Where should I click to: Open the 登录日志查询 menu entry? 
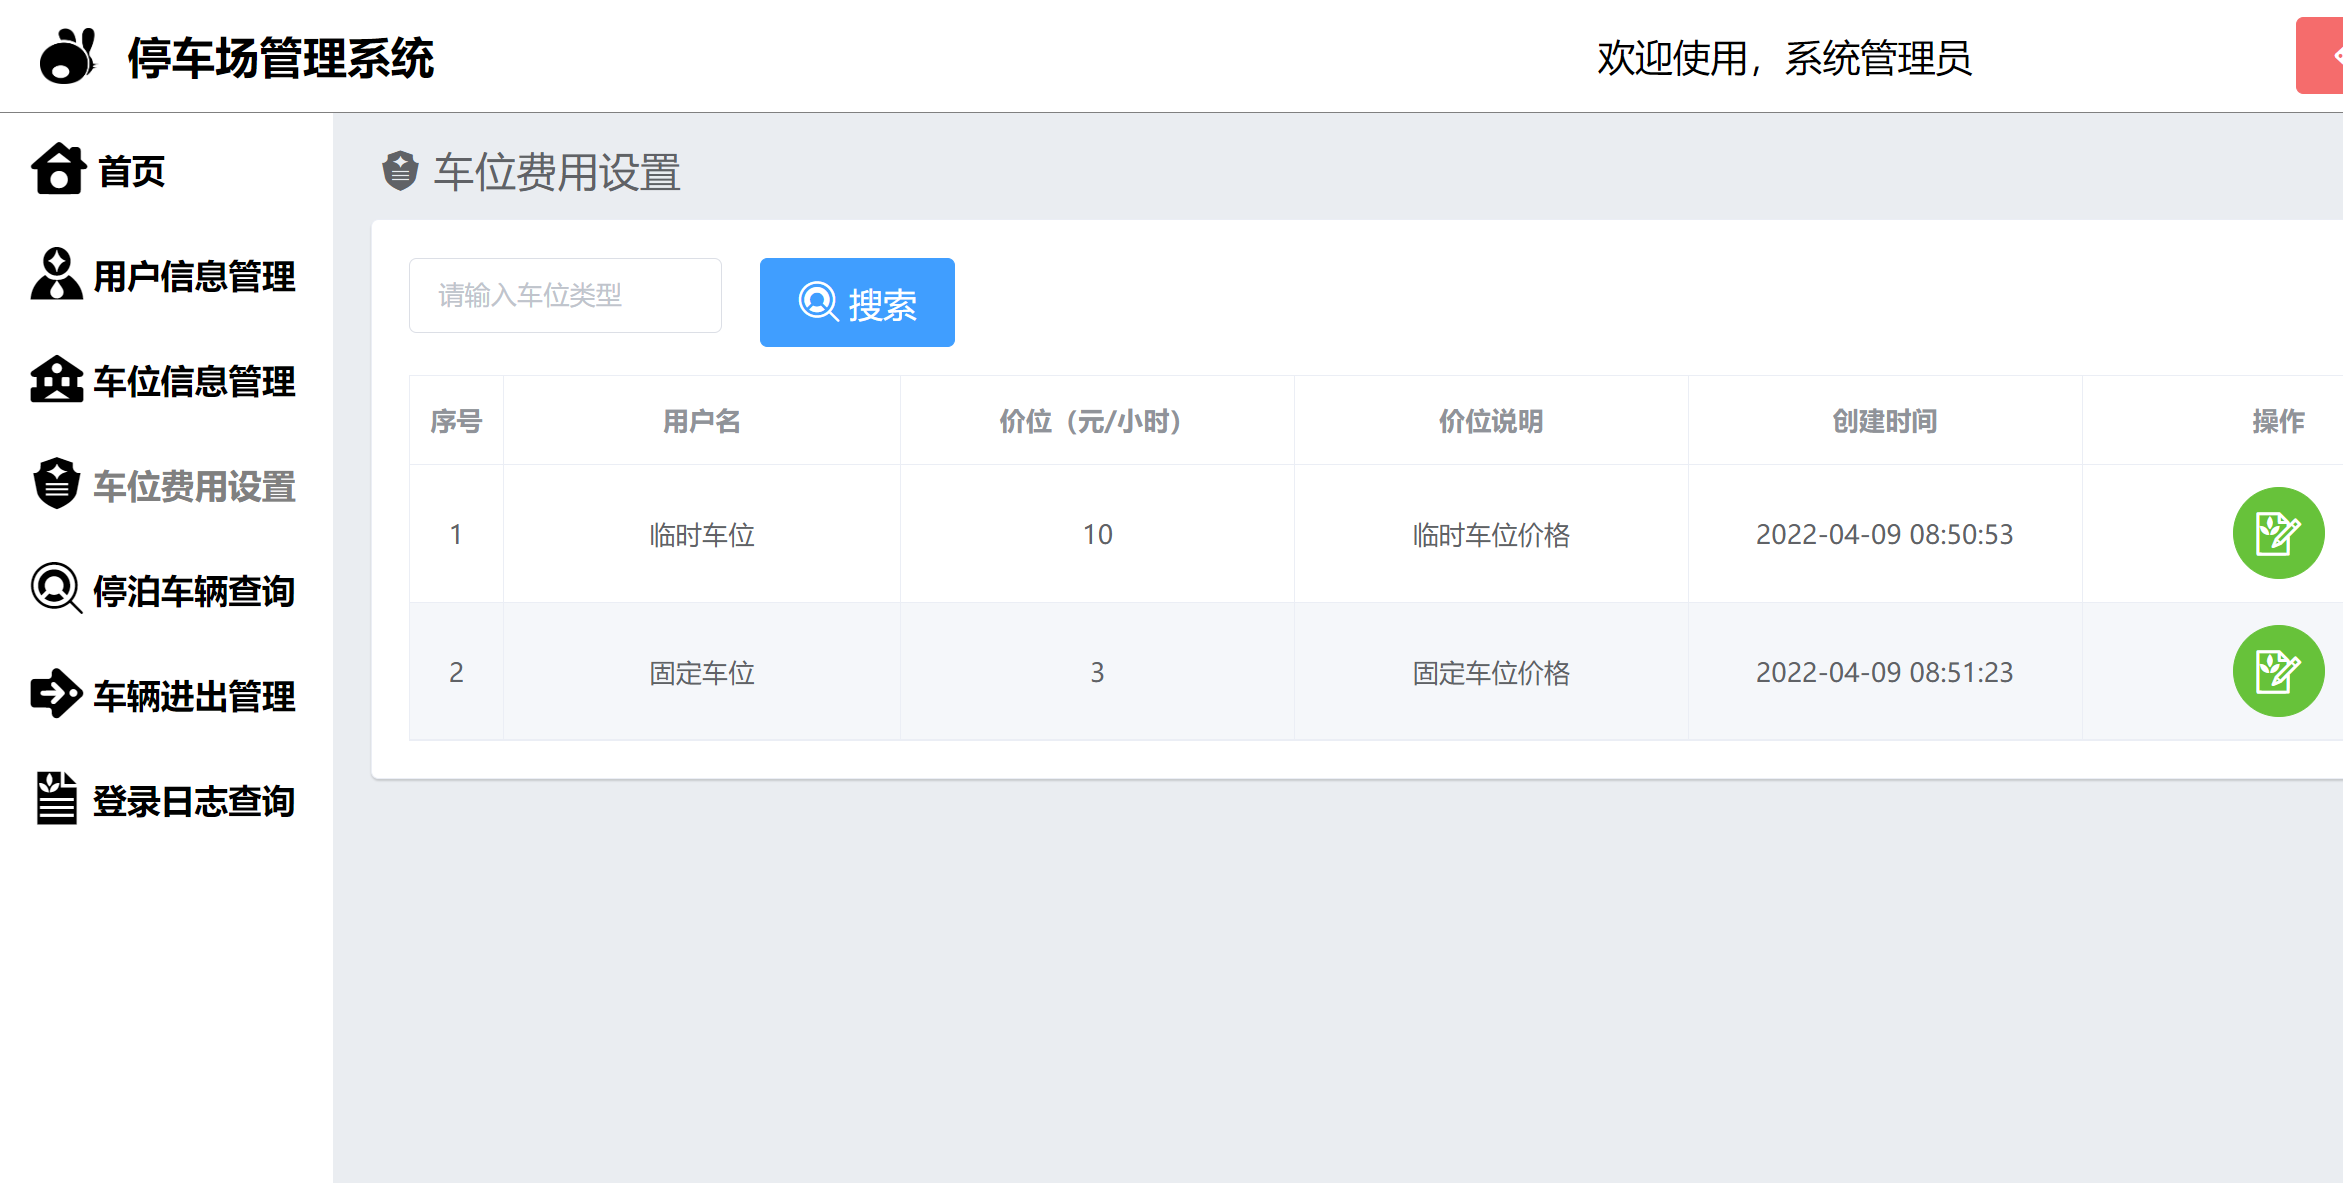(193, 800)
